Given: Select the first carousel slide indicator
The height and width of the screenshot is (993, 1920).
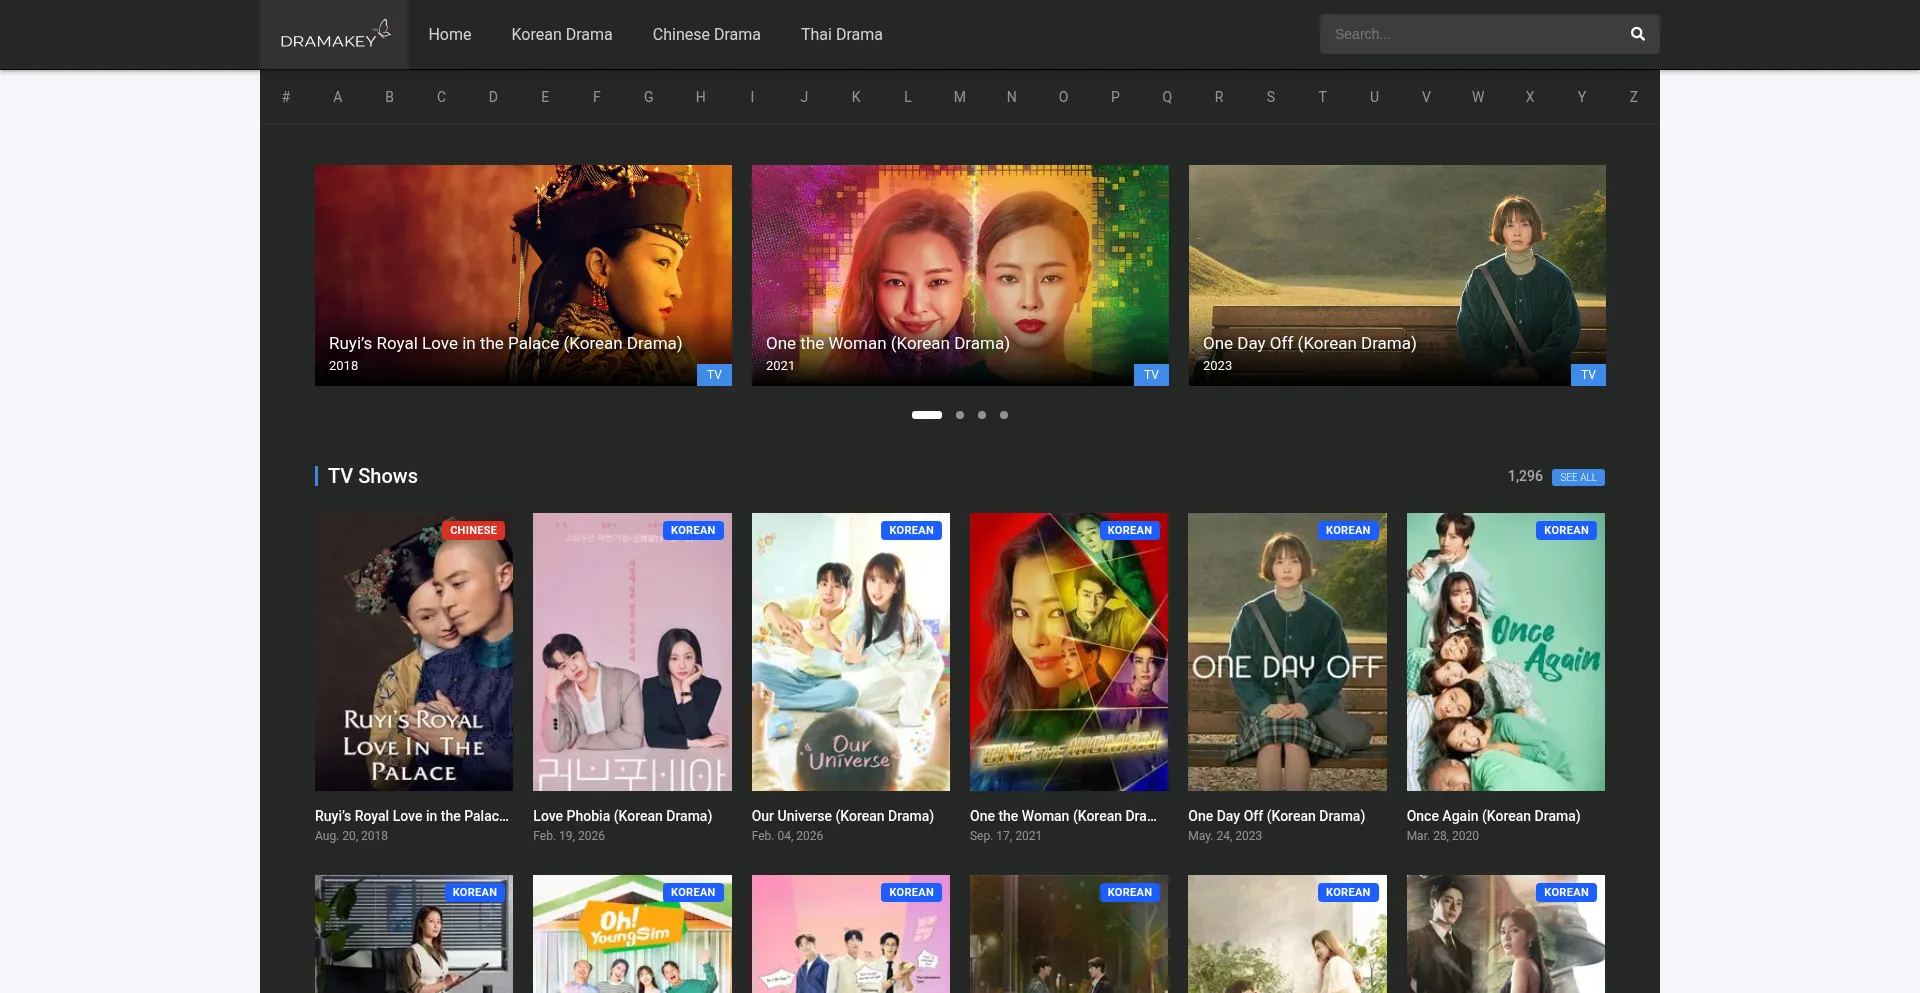Looking at the screenshot, I should [x=927, y=415].
